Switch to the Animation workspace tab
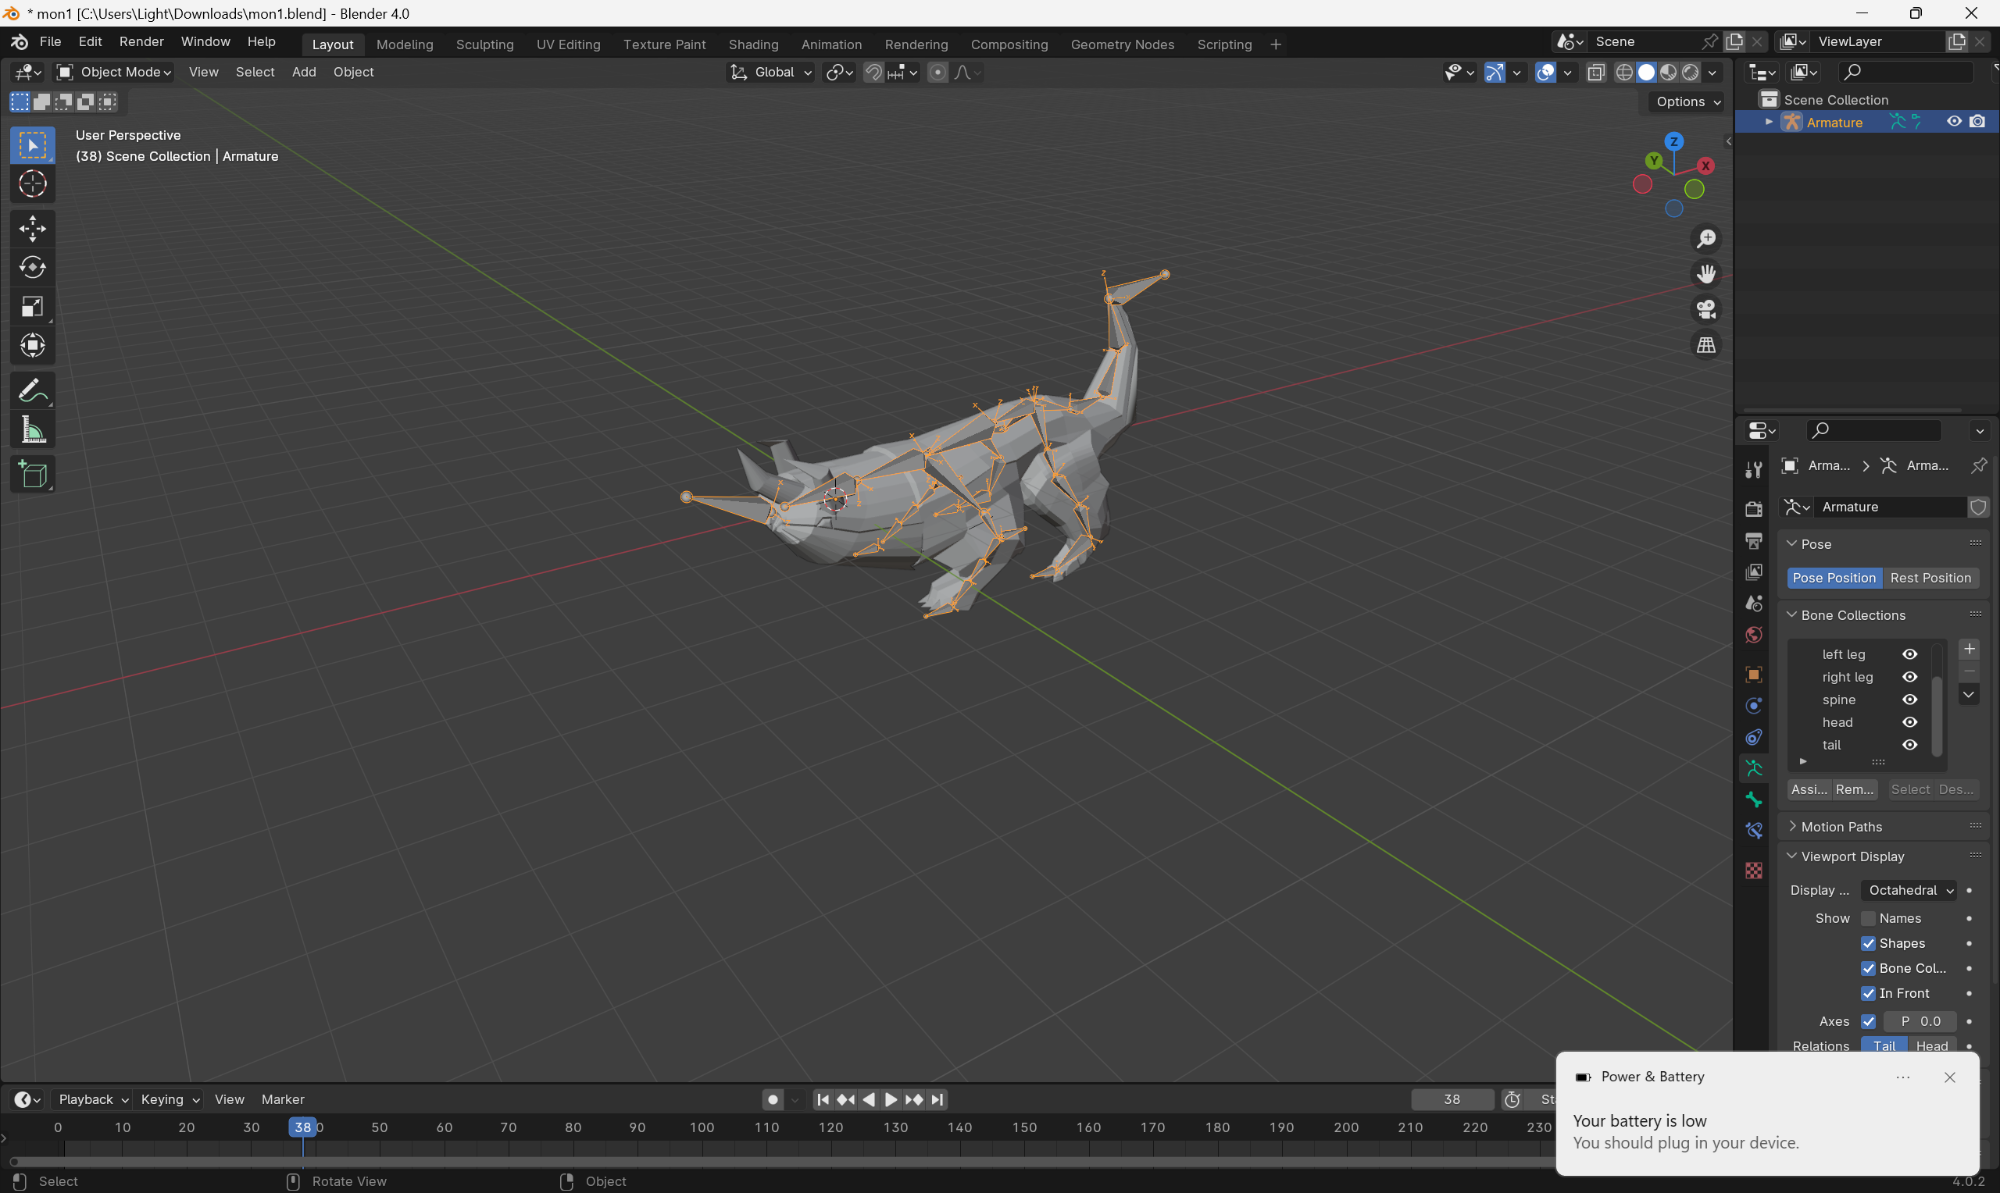Image resolution: width=2000 pixels, height=1193 pixels. point(831,44)
